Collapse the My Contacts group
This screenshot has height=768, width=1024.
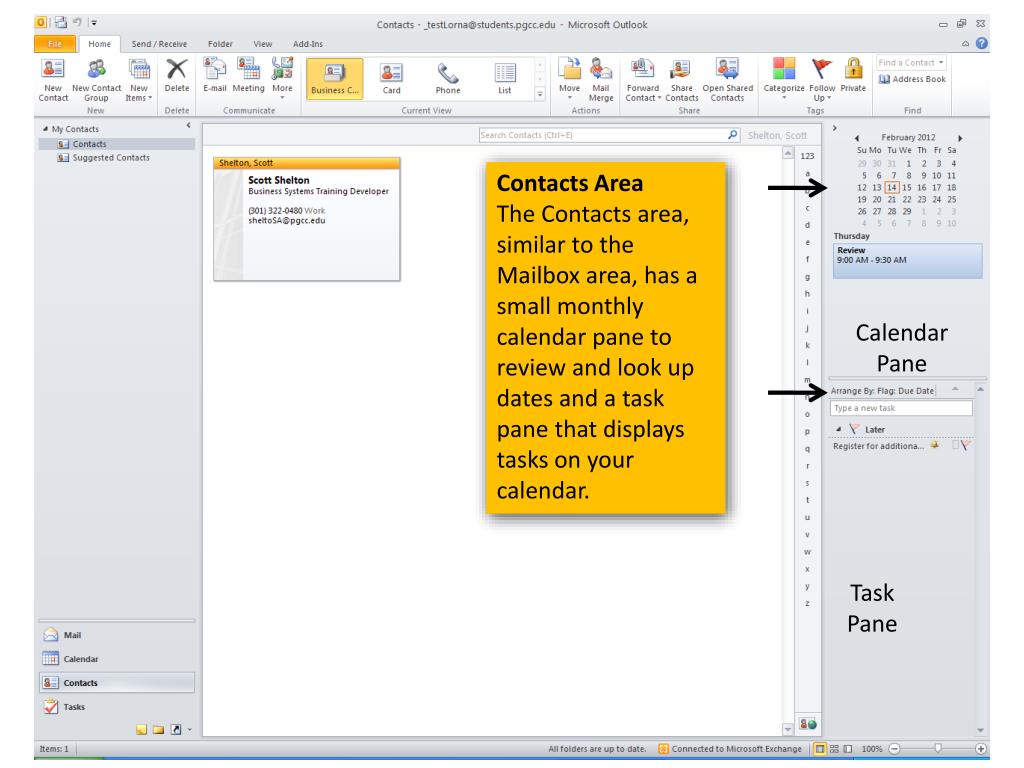point(45,129)
